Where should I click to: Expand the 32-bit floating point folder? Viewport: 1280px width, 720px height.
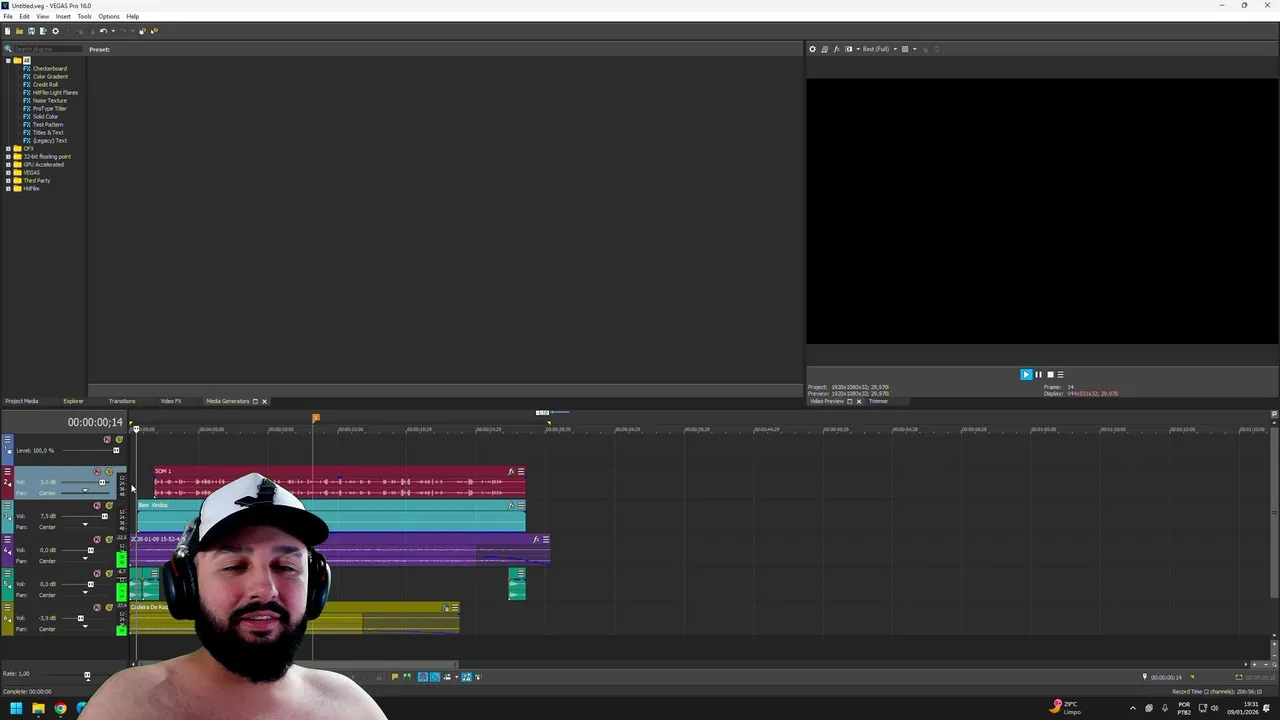point(8,157)
